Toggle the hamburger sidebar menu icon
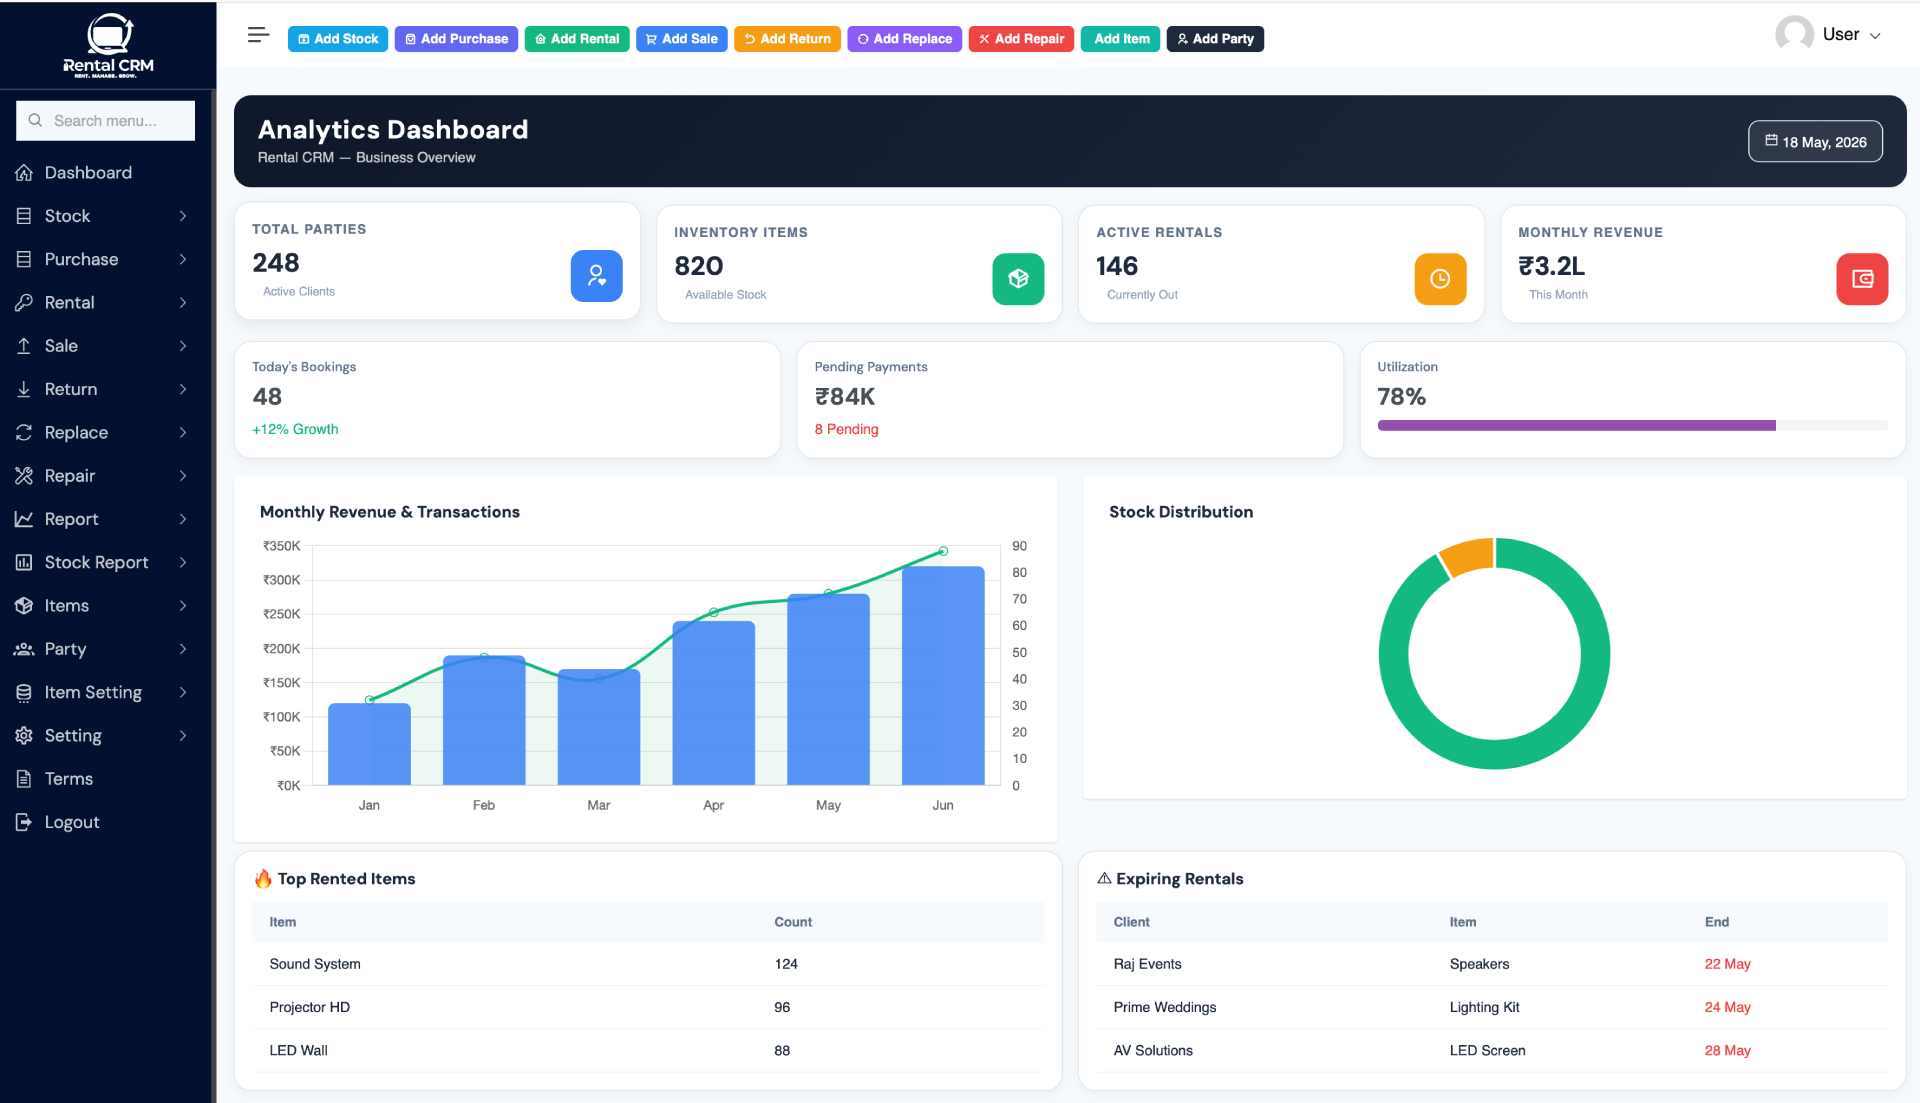The height and width of the screenshot is (1103, 1920). click(x=258, y=36)
